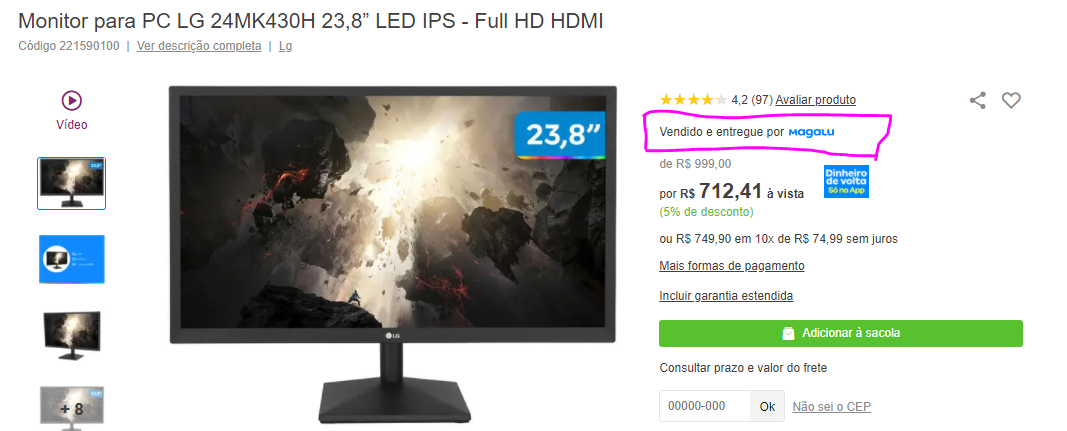This screenshot has height=431, width=1067.
Task: Open Incluir garantia estendida option
Action: [726, 296]
